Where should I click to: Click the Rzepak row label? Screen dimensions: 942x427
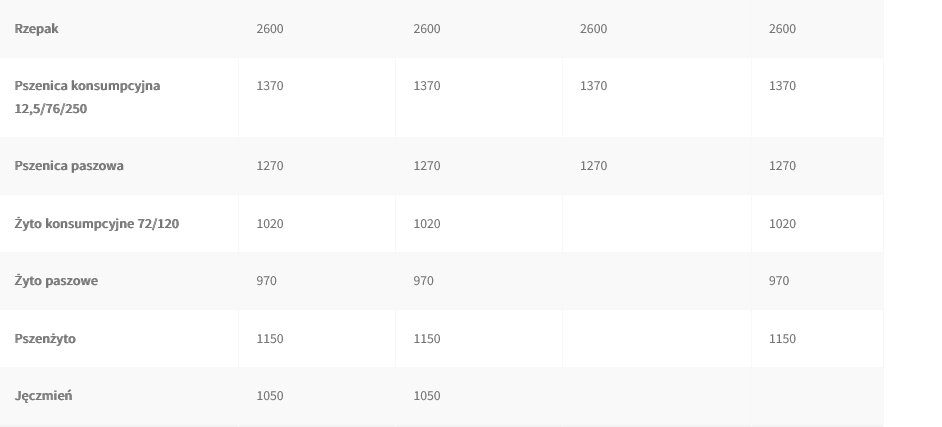(x=36, y=29)
